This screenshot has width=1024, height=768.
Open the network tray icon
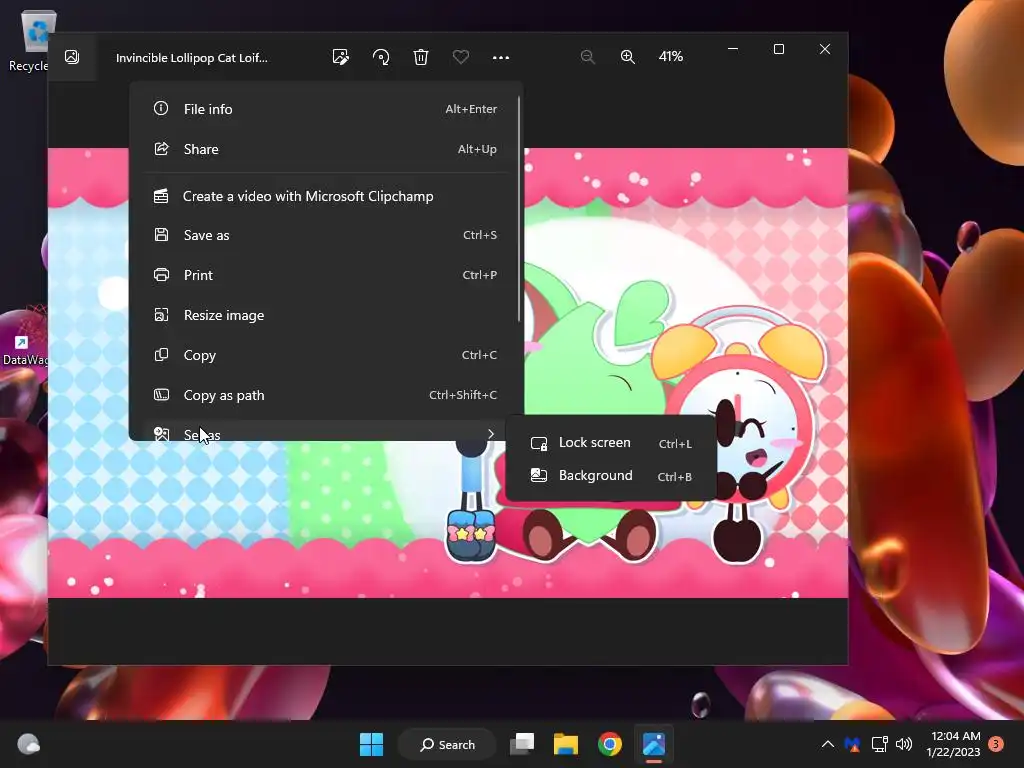click(879, 744)
